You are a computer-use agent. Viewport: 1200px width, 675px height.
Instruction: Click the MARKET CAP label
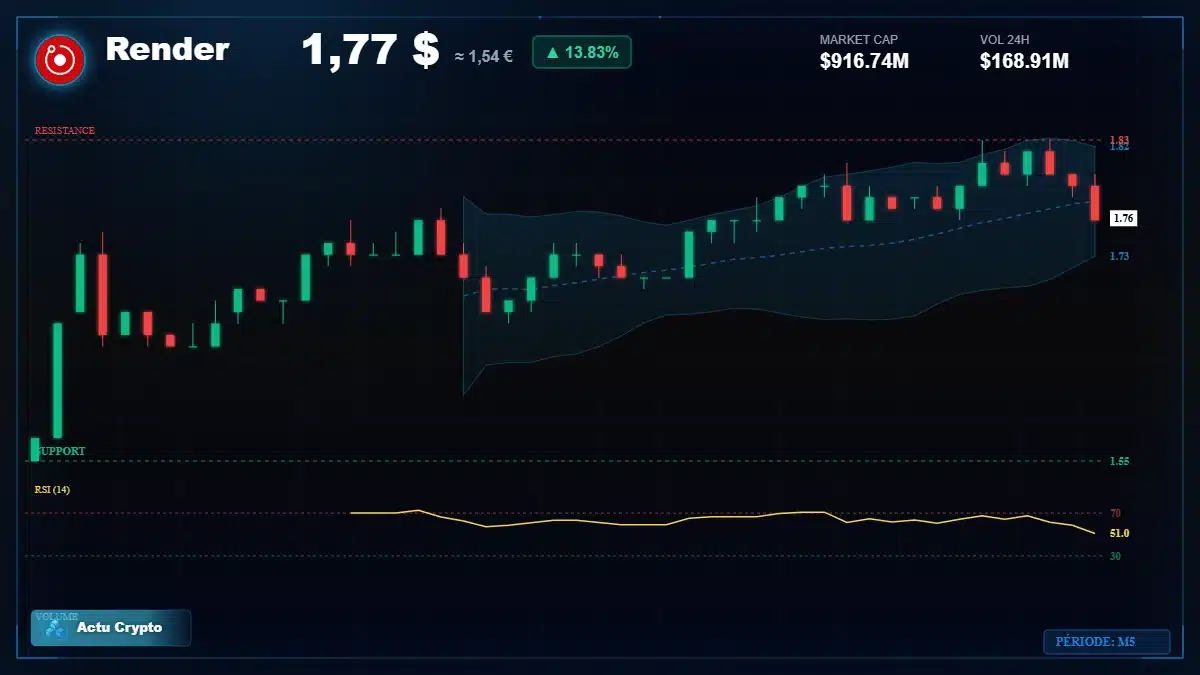point(859,40)
